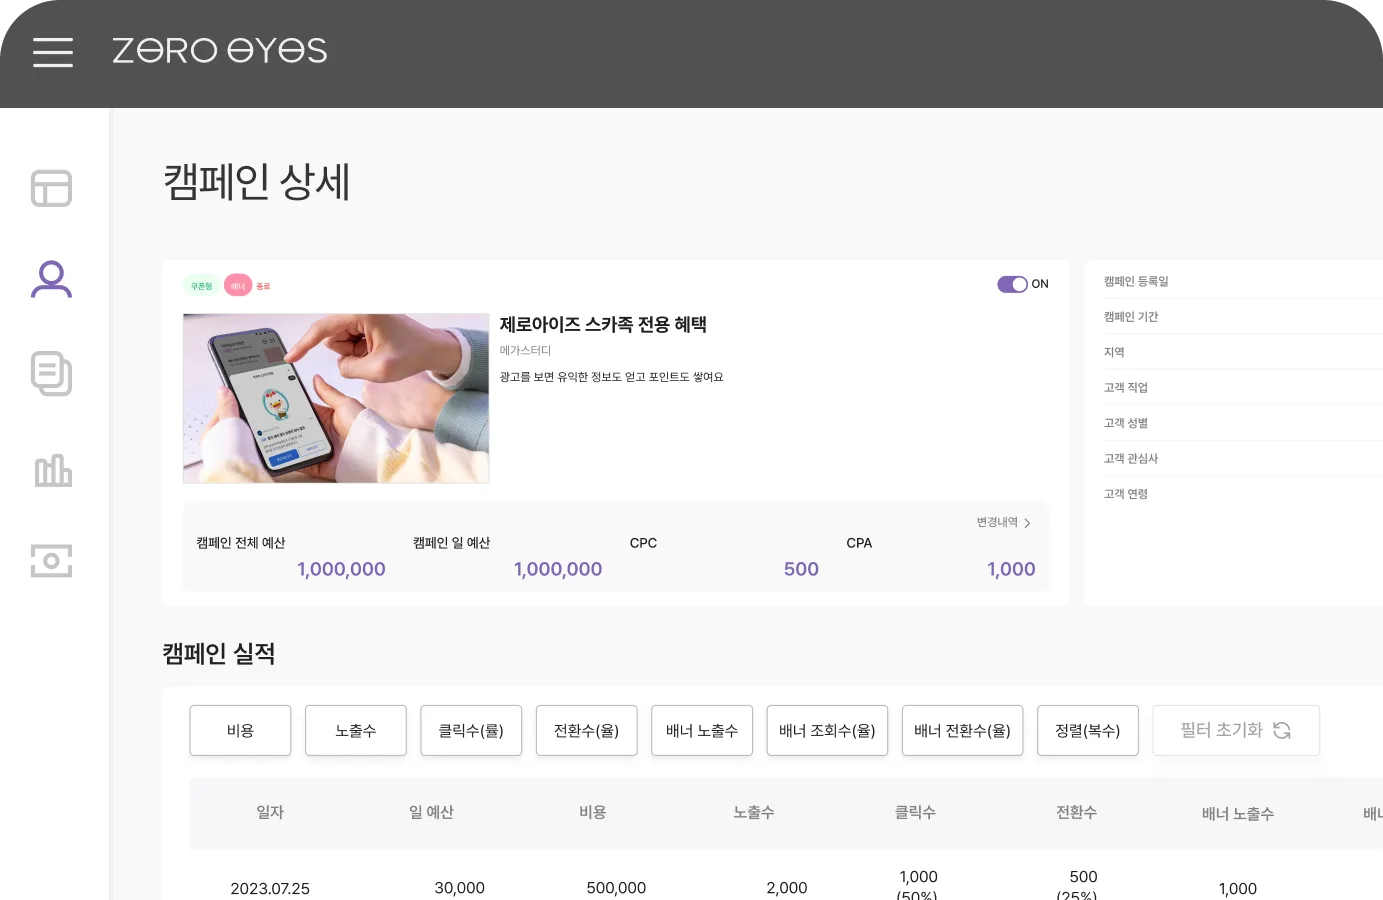
Task: Select the 노출수 filter button
Action: coord(356,731)
